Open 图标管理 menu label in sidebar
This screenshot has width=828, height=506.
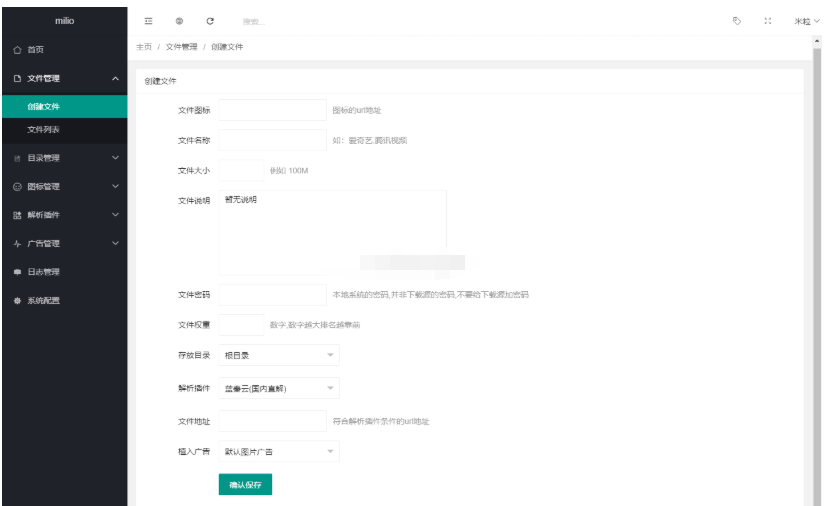[43, 186]
